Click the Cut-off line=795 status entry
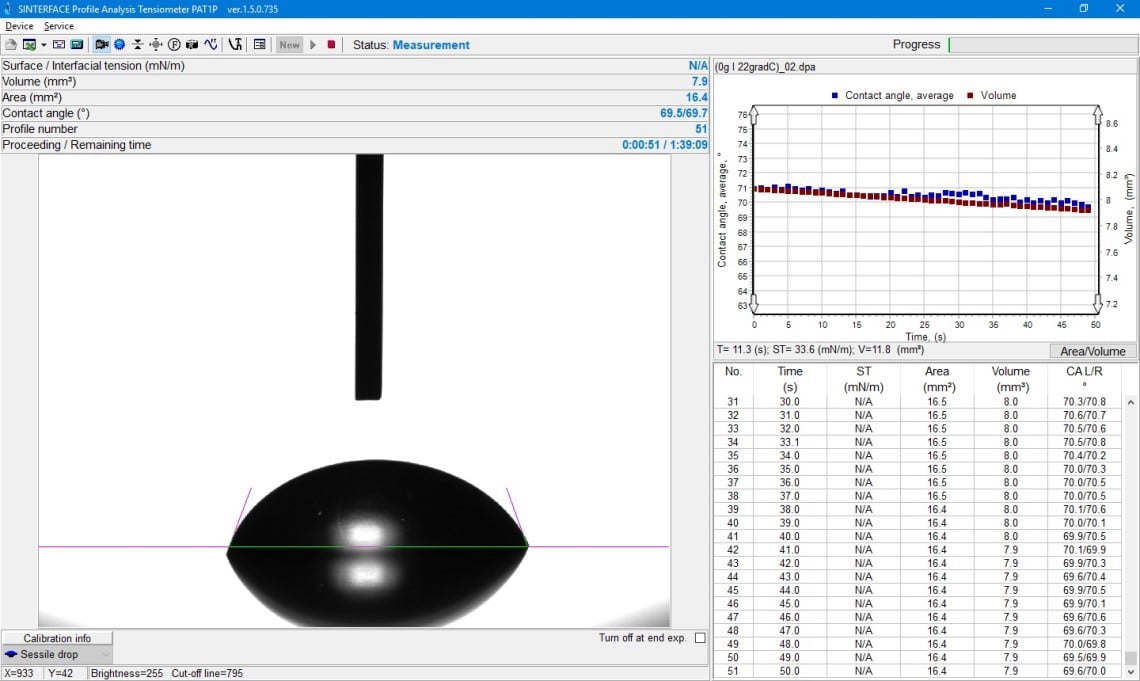 pos(207,673)
